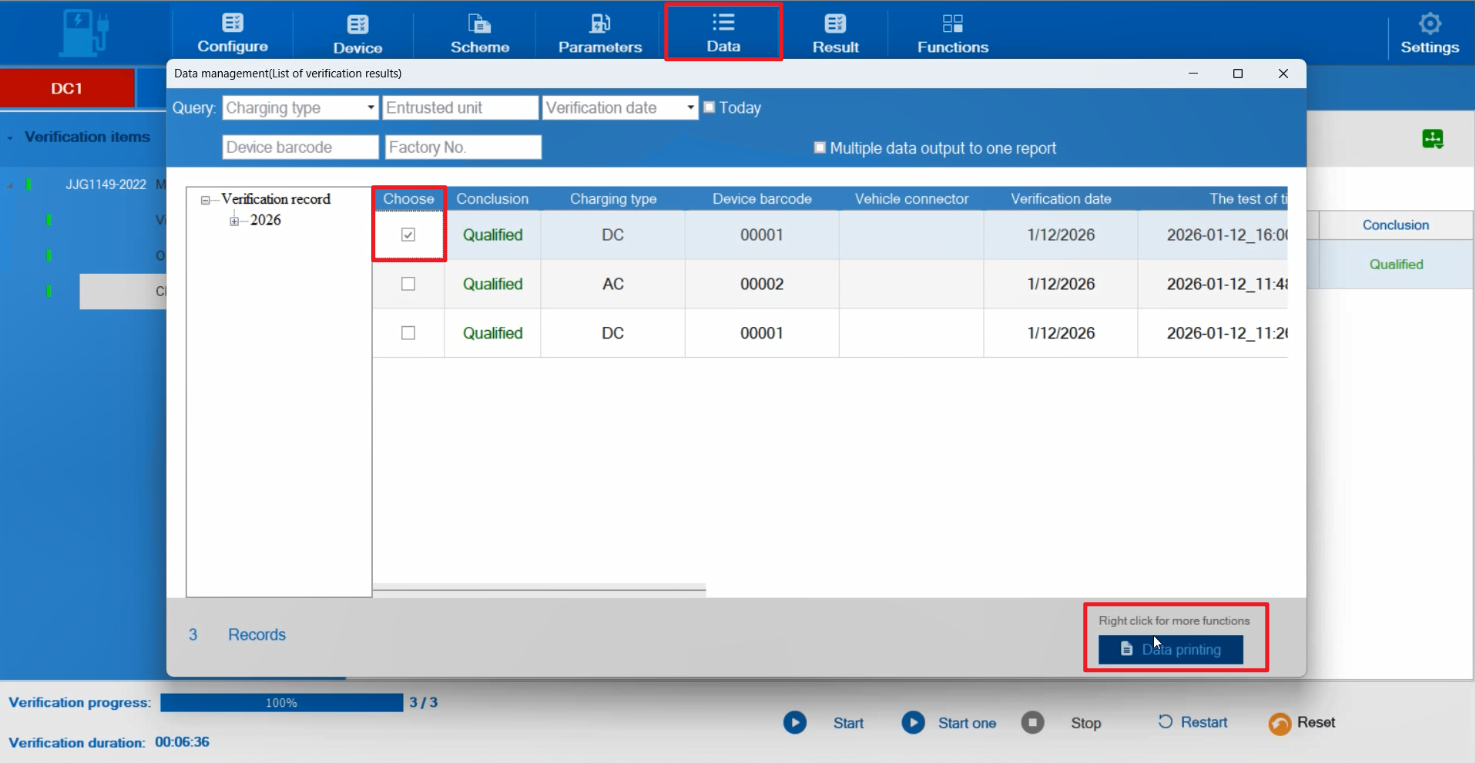Enable the Today checkbox
Image resolution: width=1475 pixels, height=763 pixels.
pyautogui.click(x=709, y=108)
